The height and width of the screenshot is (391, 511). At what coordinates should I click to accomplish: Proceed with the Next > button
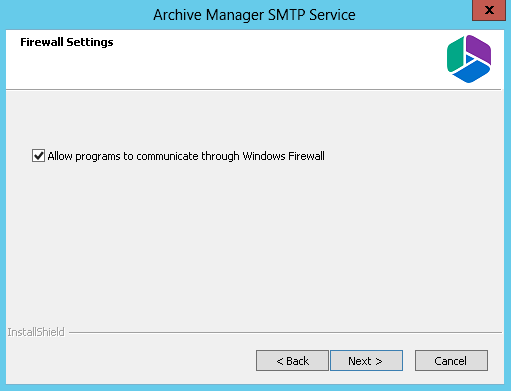[x=366, y=360]
